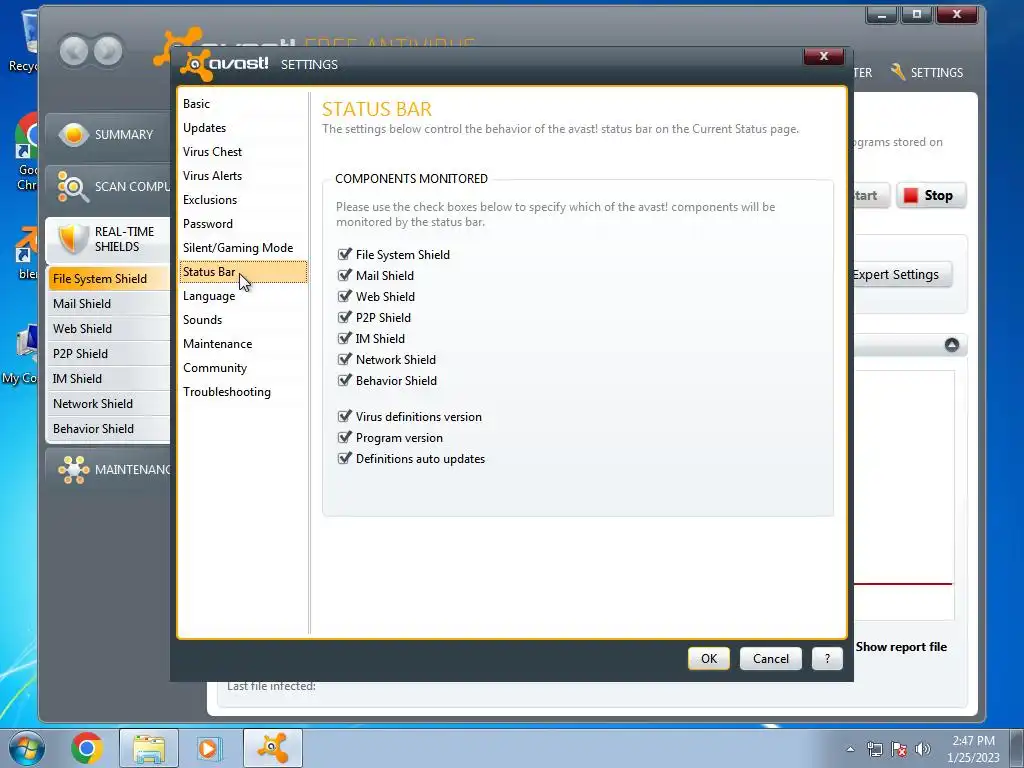Open Community settings page
The image size is (1024, 768).
coord(243,368)
